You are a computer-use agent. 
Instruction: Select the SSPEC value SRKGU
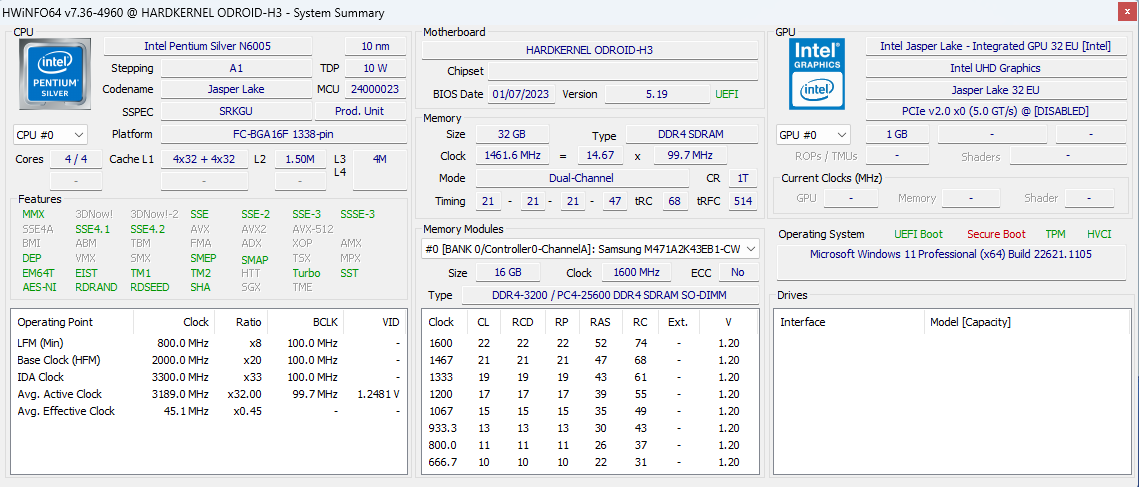pyautogui.click(x=236, y=111)
